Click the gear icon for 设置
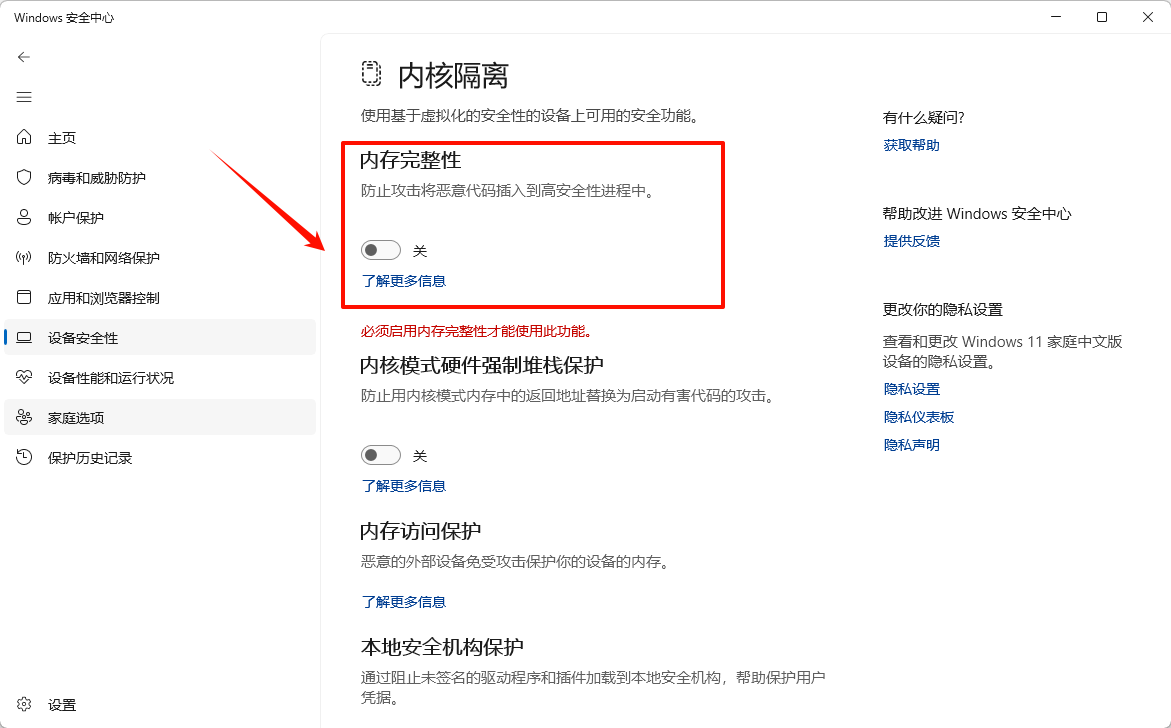Image resolution: width=1171 pixels, height=728 pixels. pos(24,704)
